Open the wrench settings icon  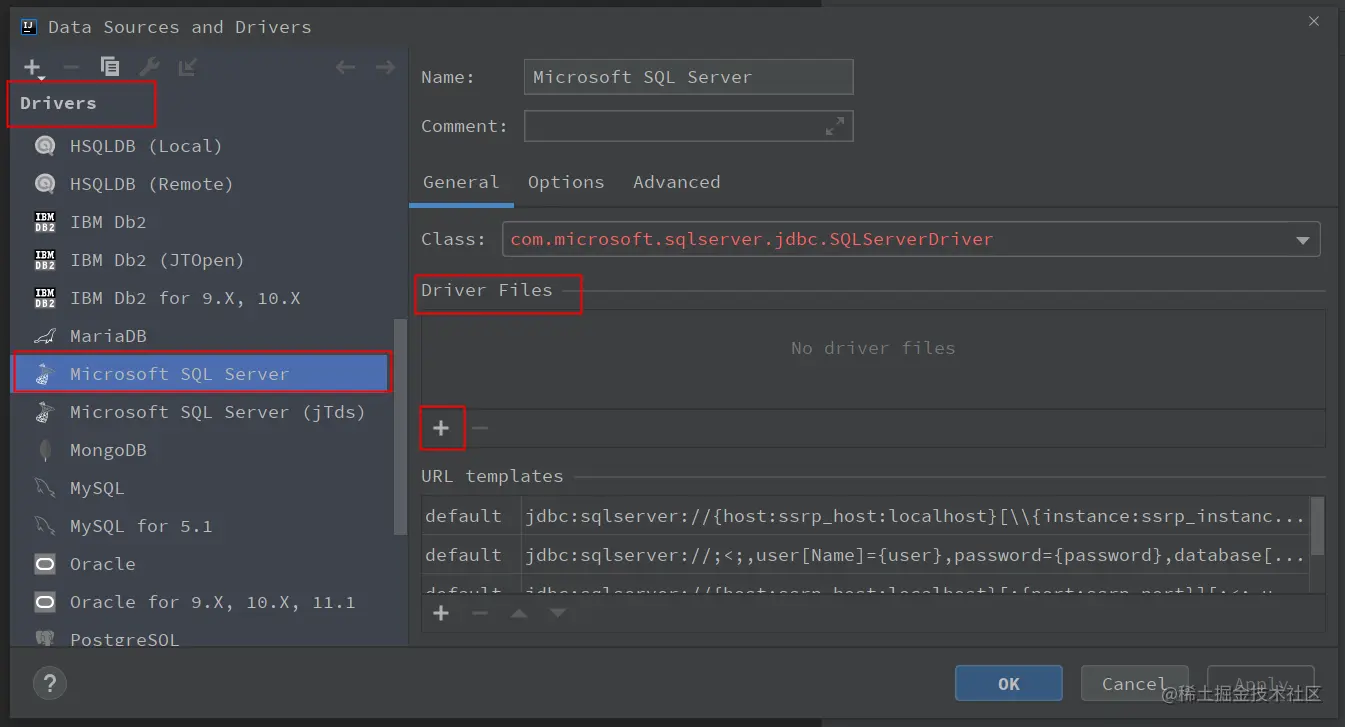coord(149,68)
